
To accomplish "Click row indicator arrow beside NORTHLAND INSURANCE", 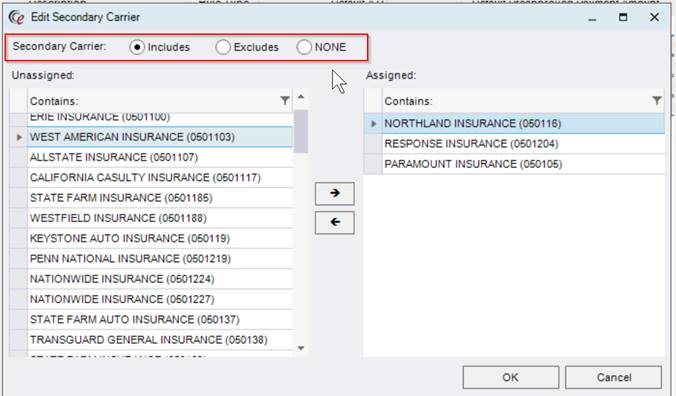I will coord(373,124).
